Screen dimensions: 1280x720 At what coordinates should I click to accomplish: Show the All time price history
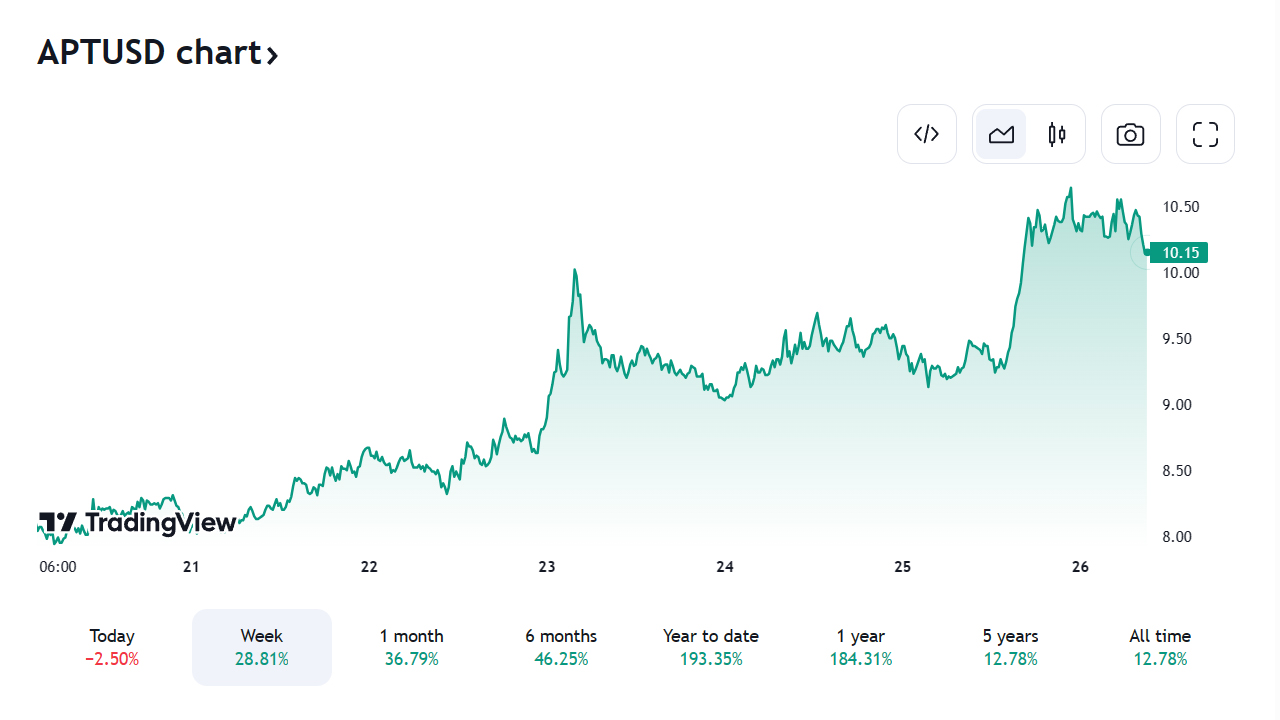(1160, 647)
